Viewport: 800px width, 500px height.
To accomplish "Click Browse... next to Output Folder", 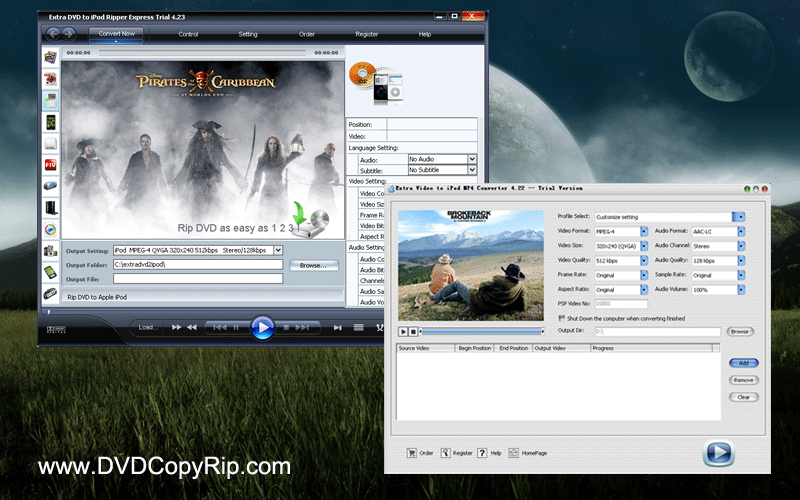I will pyautogui.click(x=313, y=265).
